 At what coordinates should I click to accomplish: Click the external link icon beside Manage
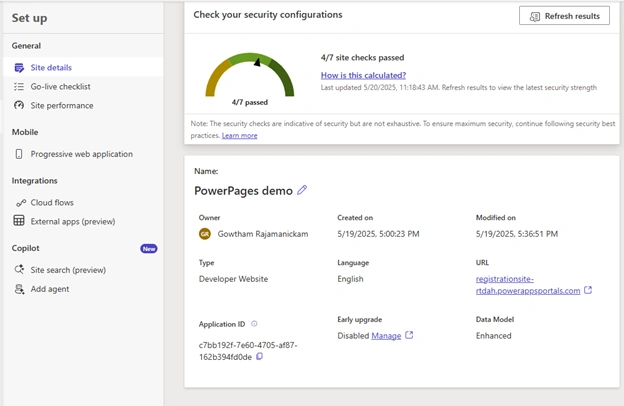click(409, 335)
